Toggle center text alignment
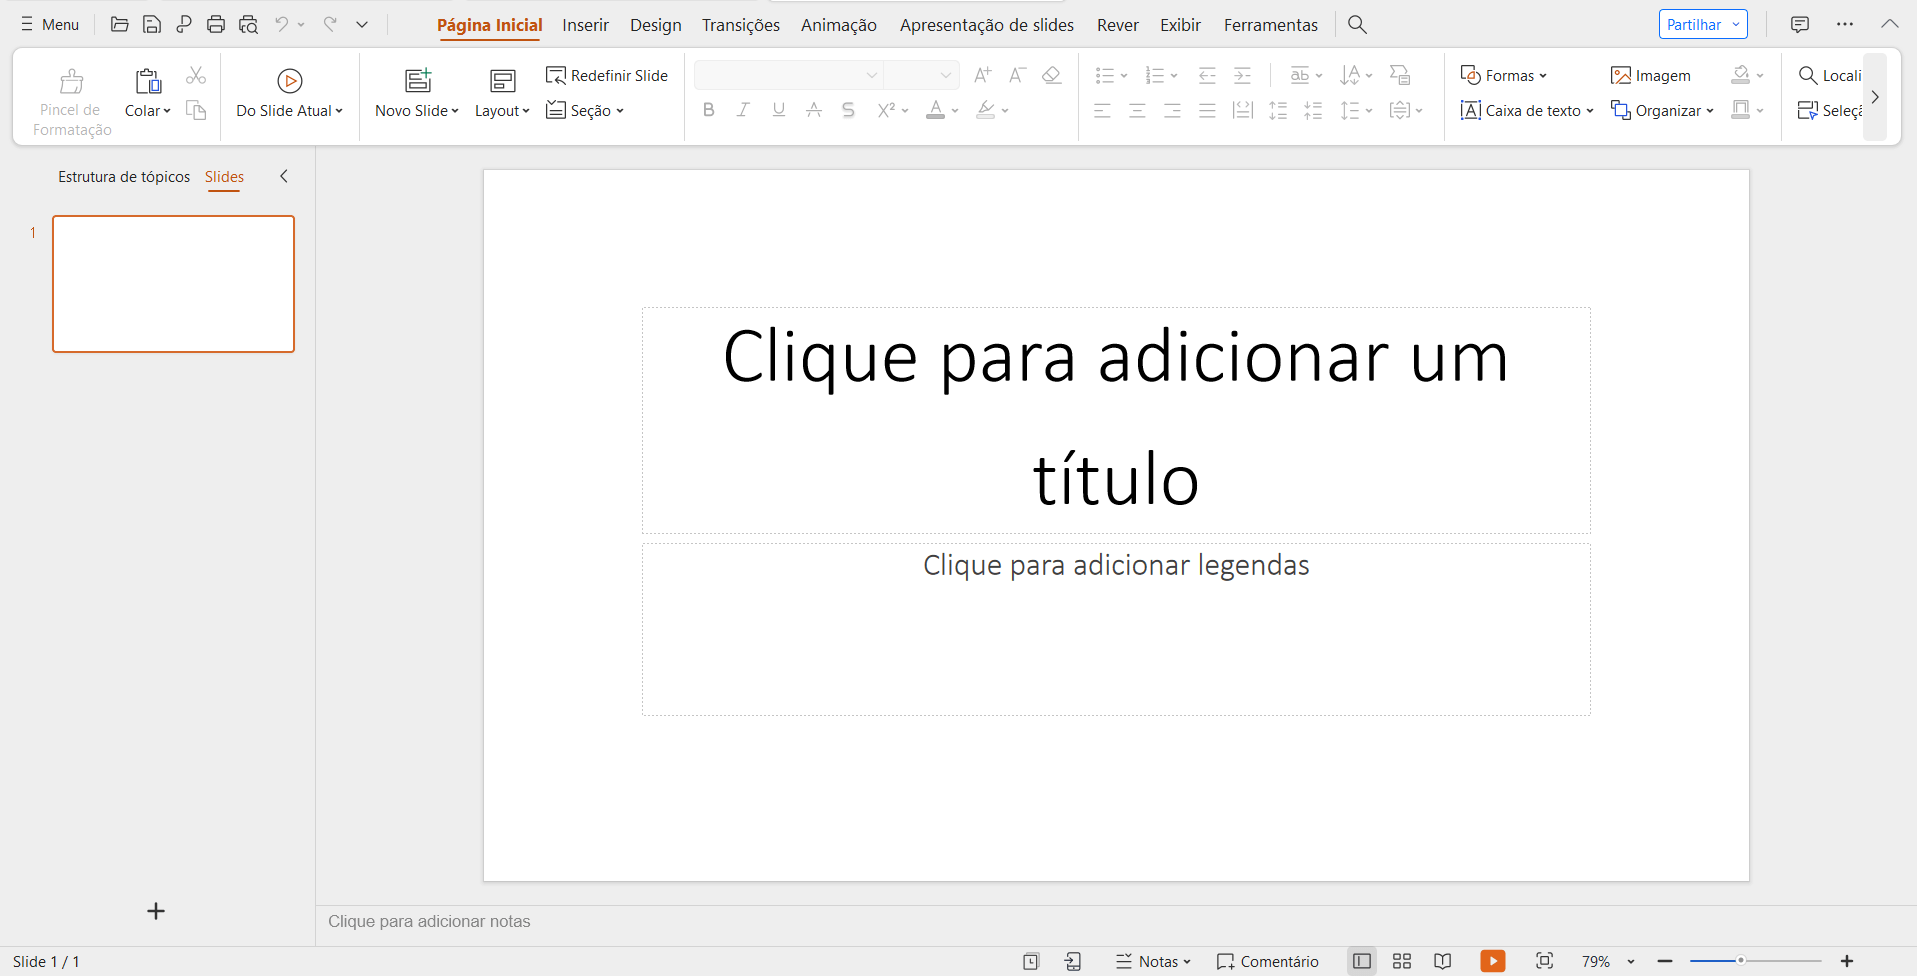1917x976 pixels. point(1137,110)
